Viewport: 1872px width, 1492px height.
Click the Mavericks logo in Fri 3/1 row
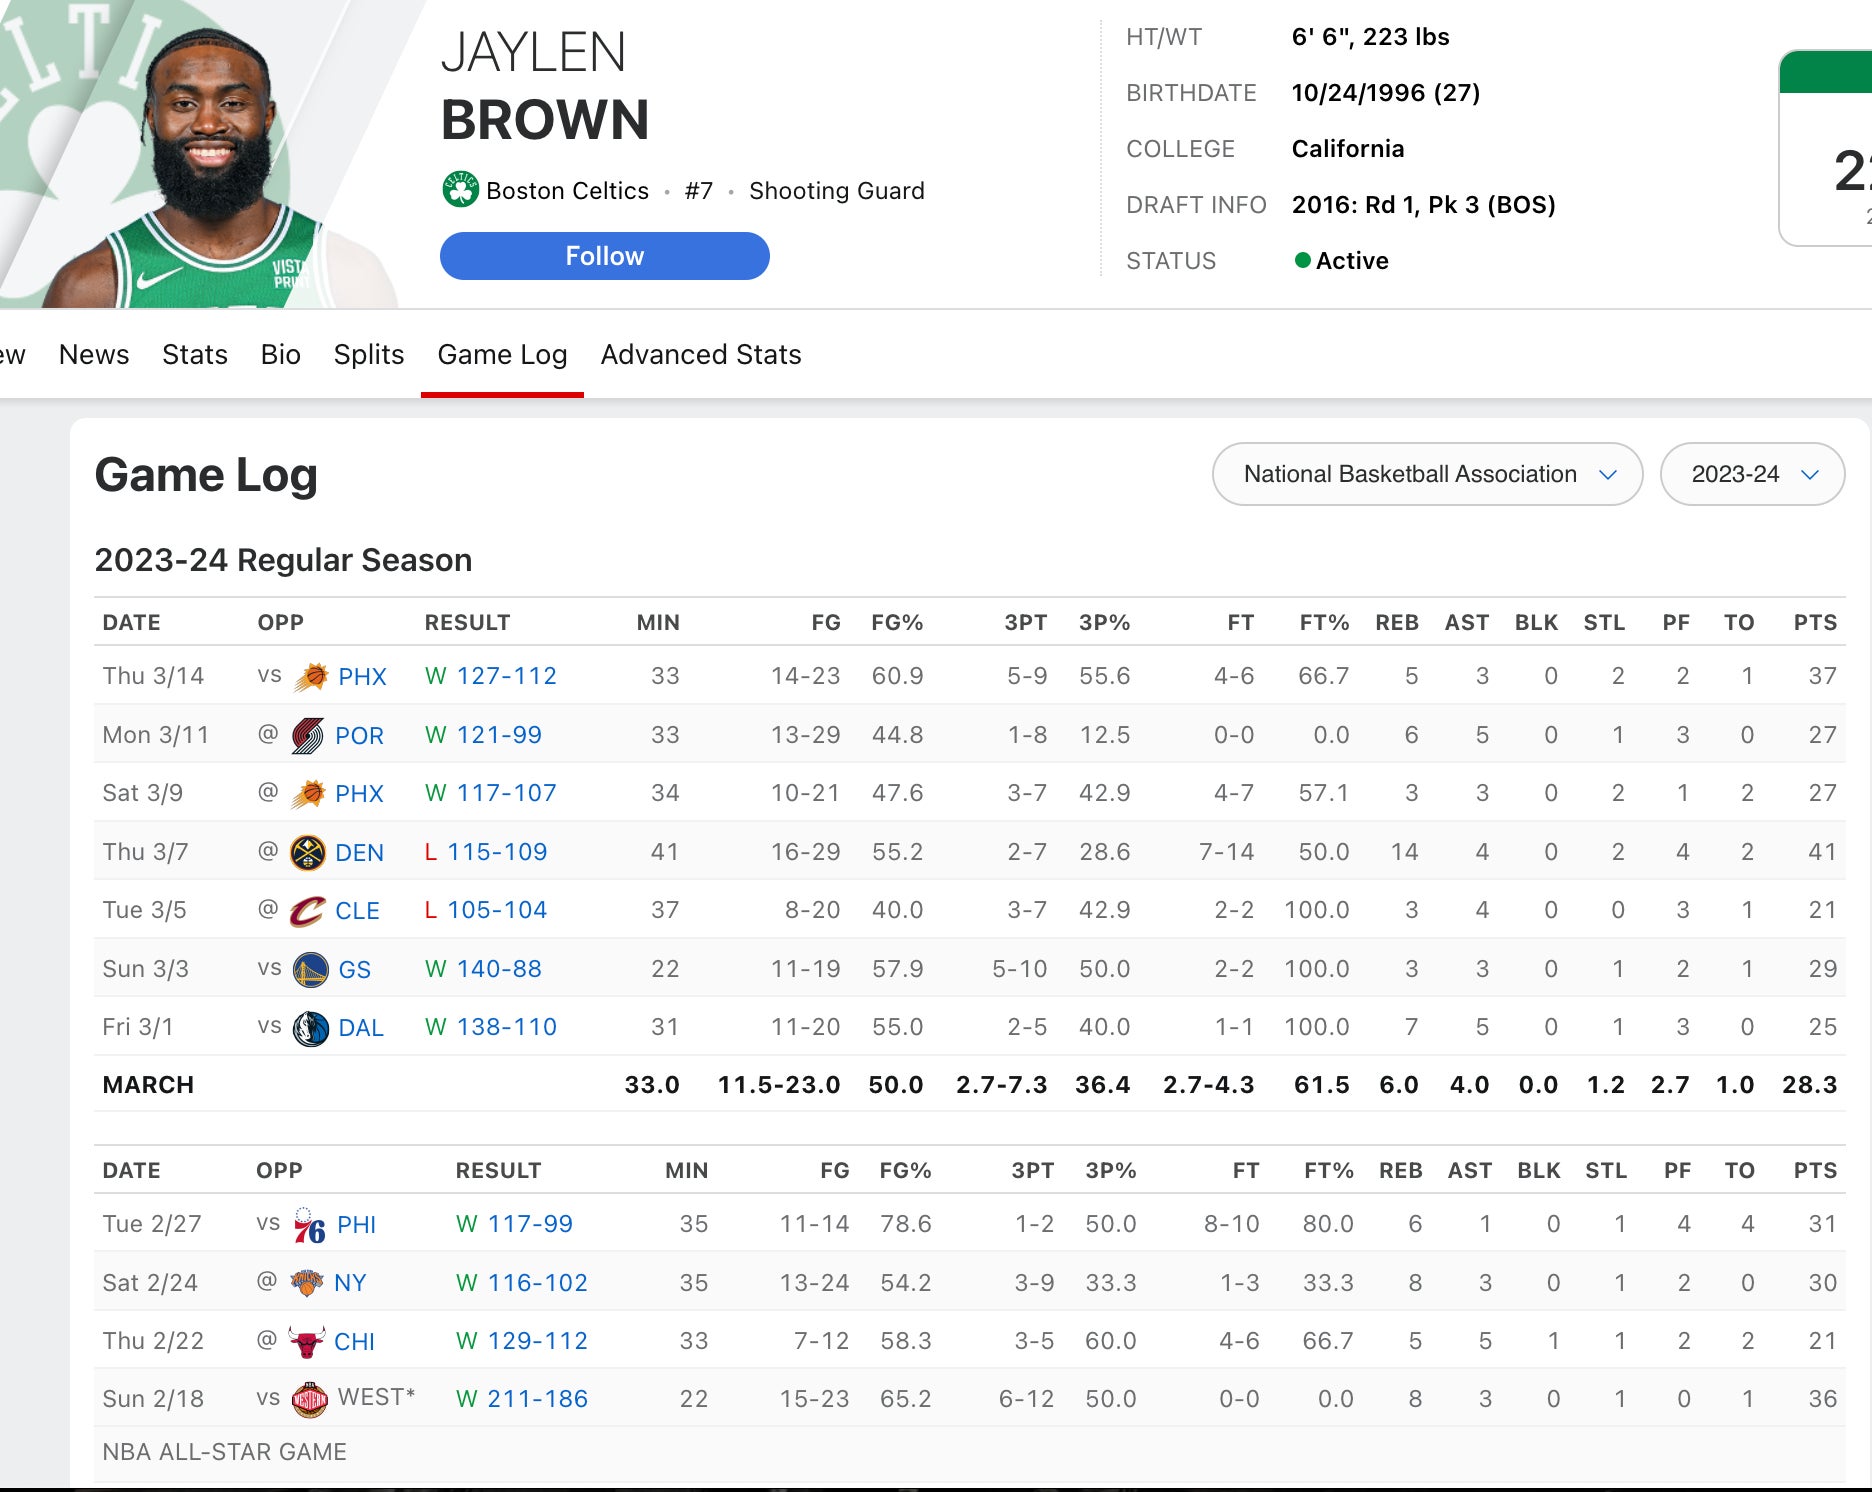click(x=311, y=1028)
